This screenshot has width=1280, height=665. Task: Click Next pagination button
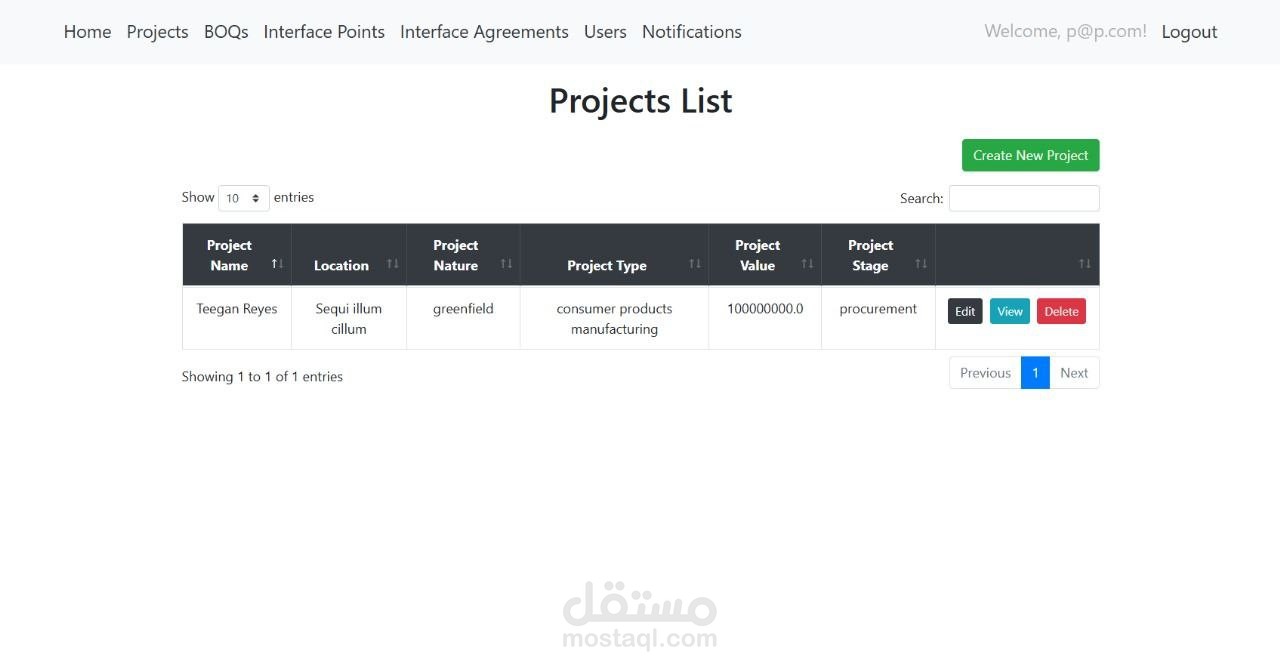click(1074, 373)
